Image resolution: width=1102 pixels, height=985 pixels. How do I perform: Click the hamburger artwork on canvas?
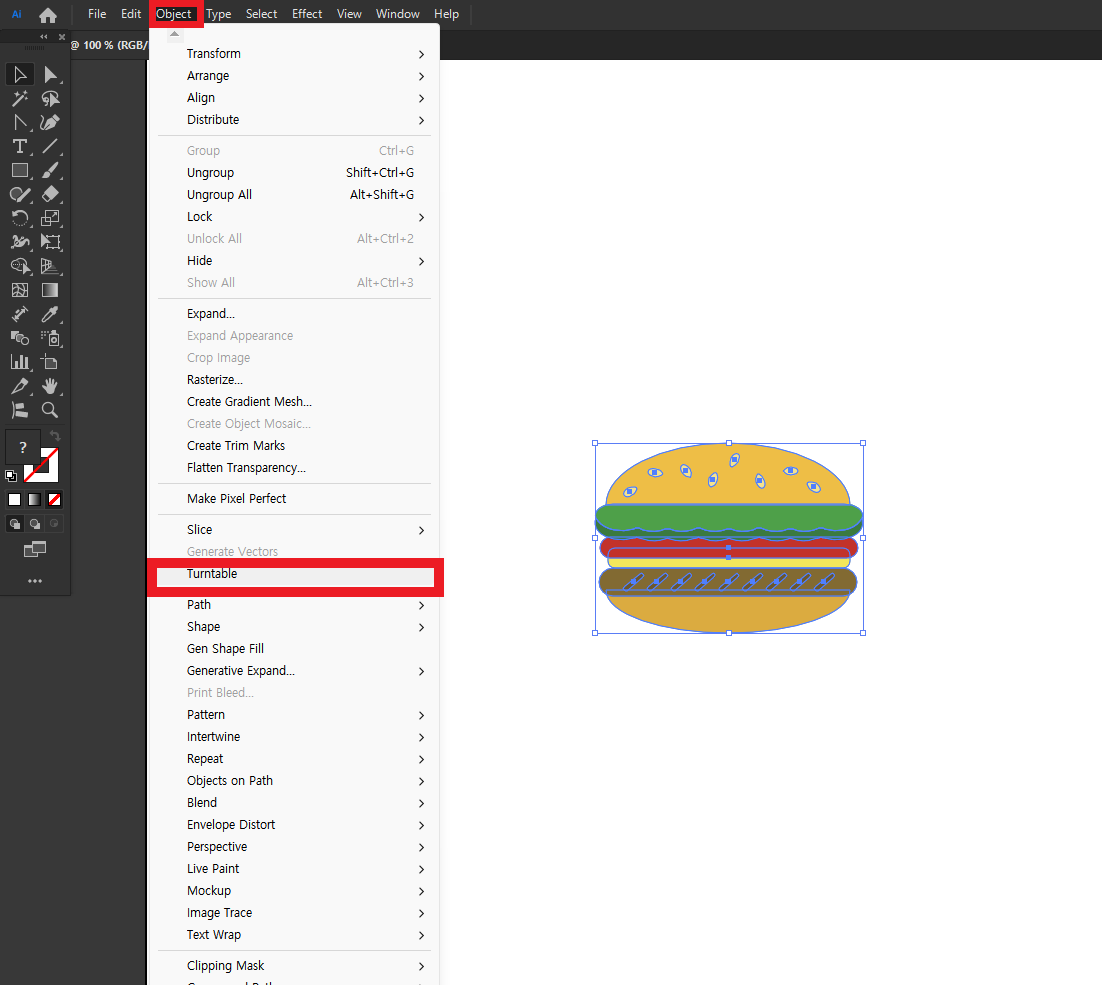click(x=729, y=538)
